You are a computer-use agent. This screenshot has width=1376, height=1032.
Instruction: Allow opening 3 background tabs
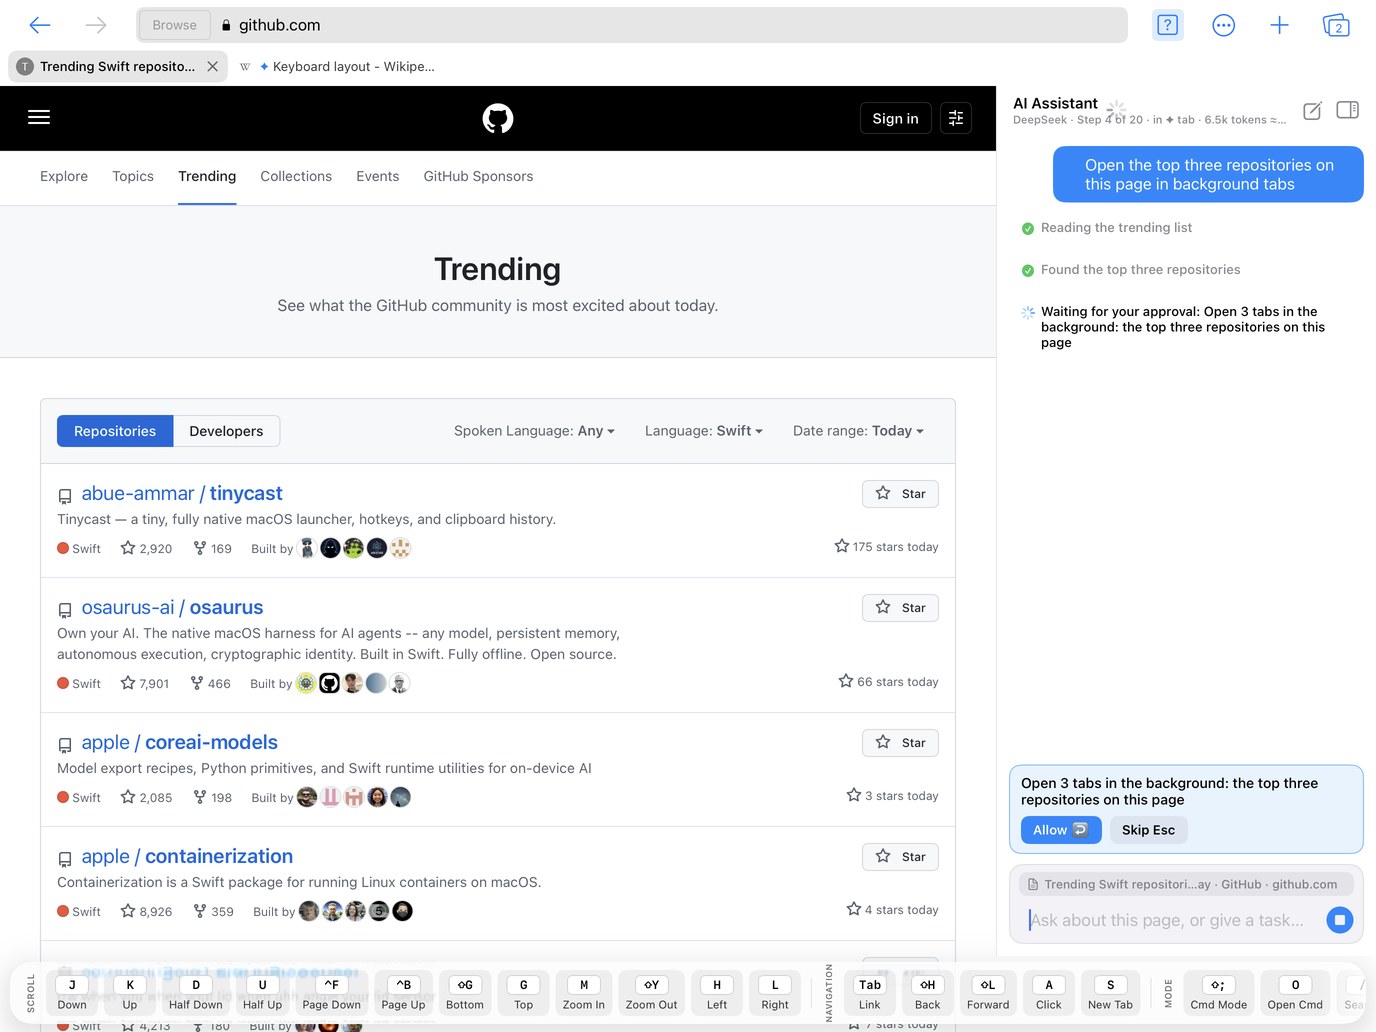(x=1061, y=830)
